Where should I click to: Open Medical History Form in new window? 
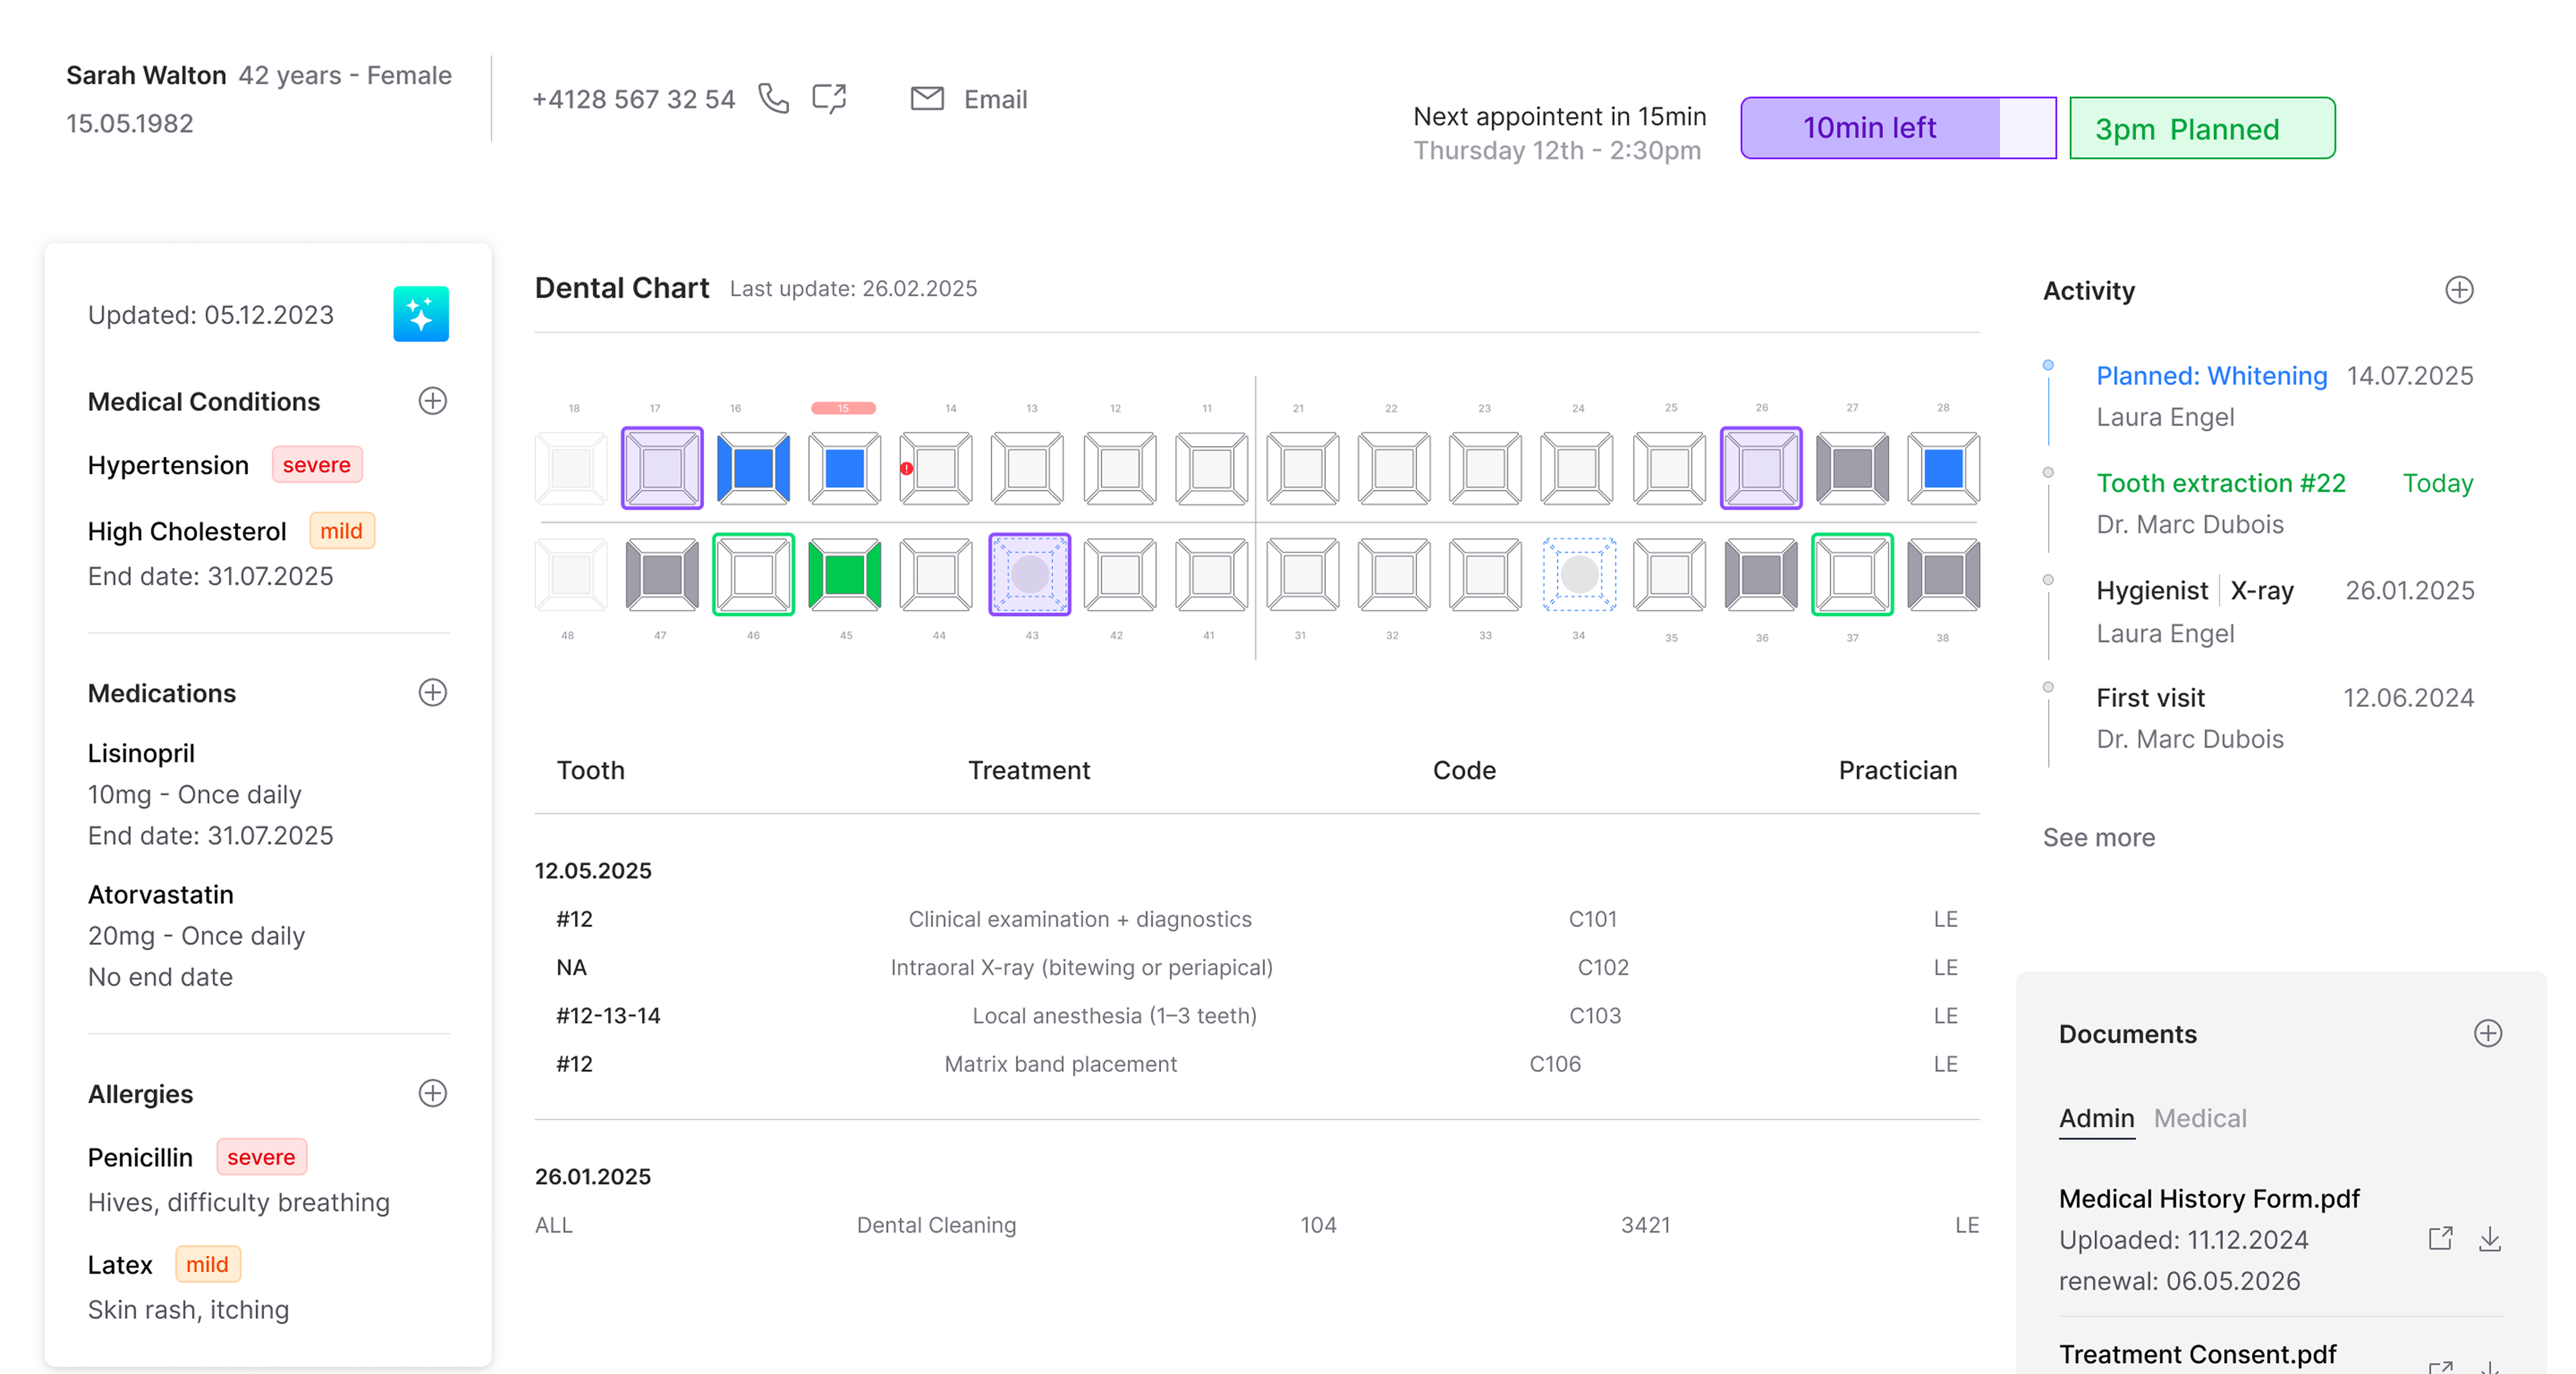(2440, 1239)
